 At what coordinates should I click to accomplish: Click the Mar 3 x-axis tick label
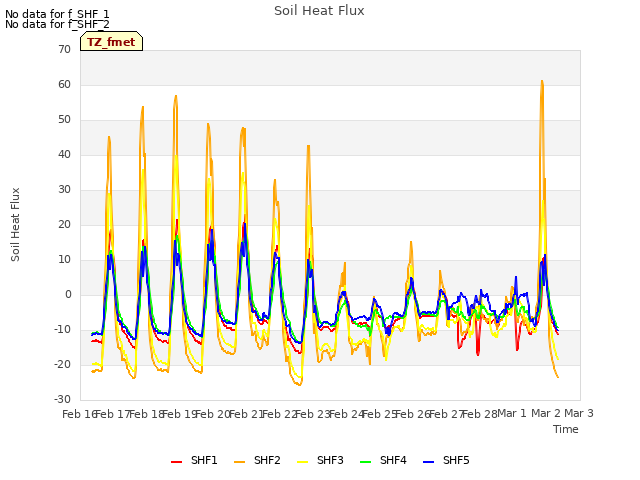579,413
